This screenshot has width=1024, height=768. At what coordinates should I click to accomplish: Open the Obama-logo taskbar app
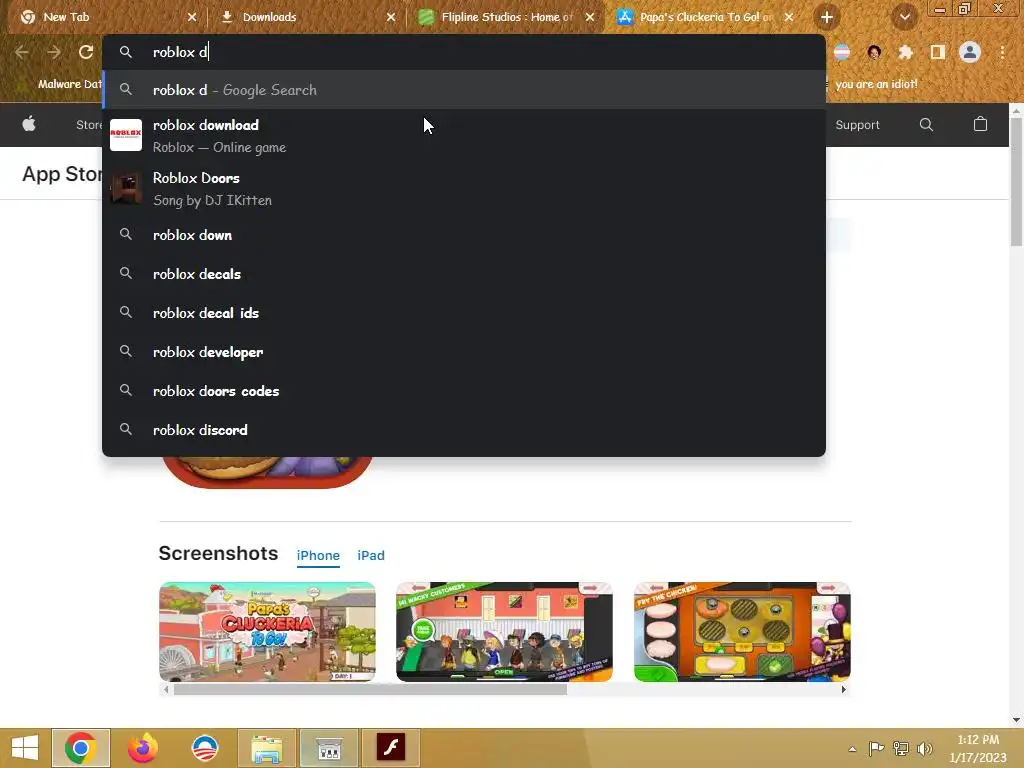pos(204,748)
